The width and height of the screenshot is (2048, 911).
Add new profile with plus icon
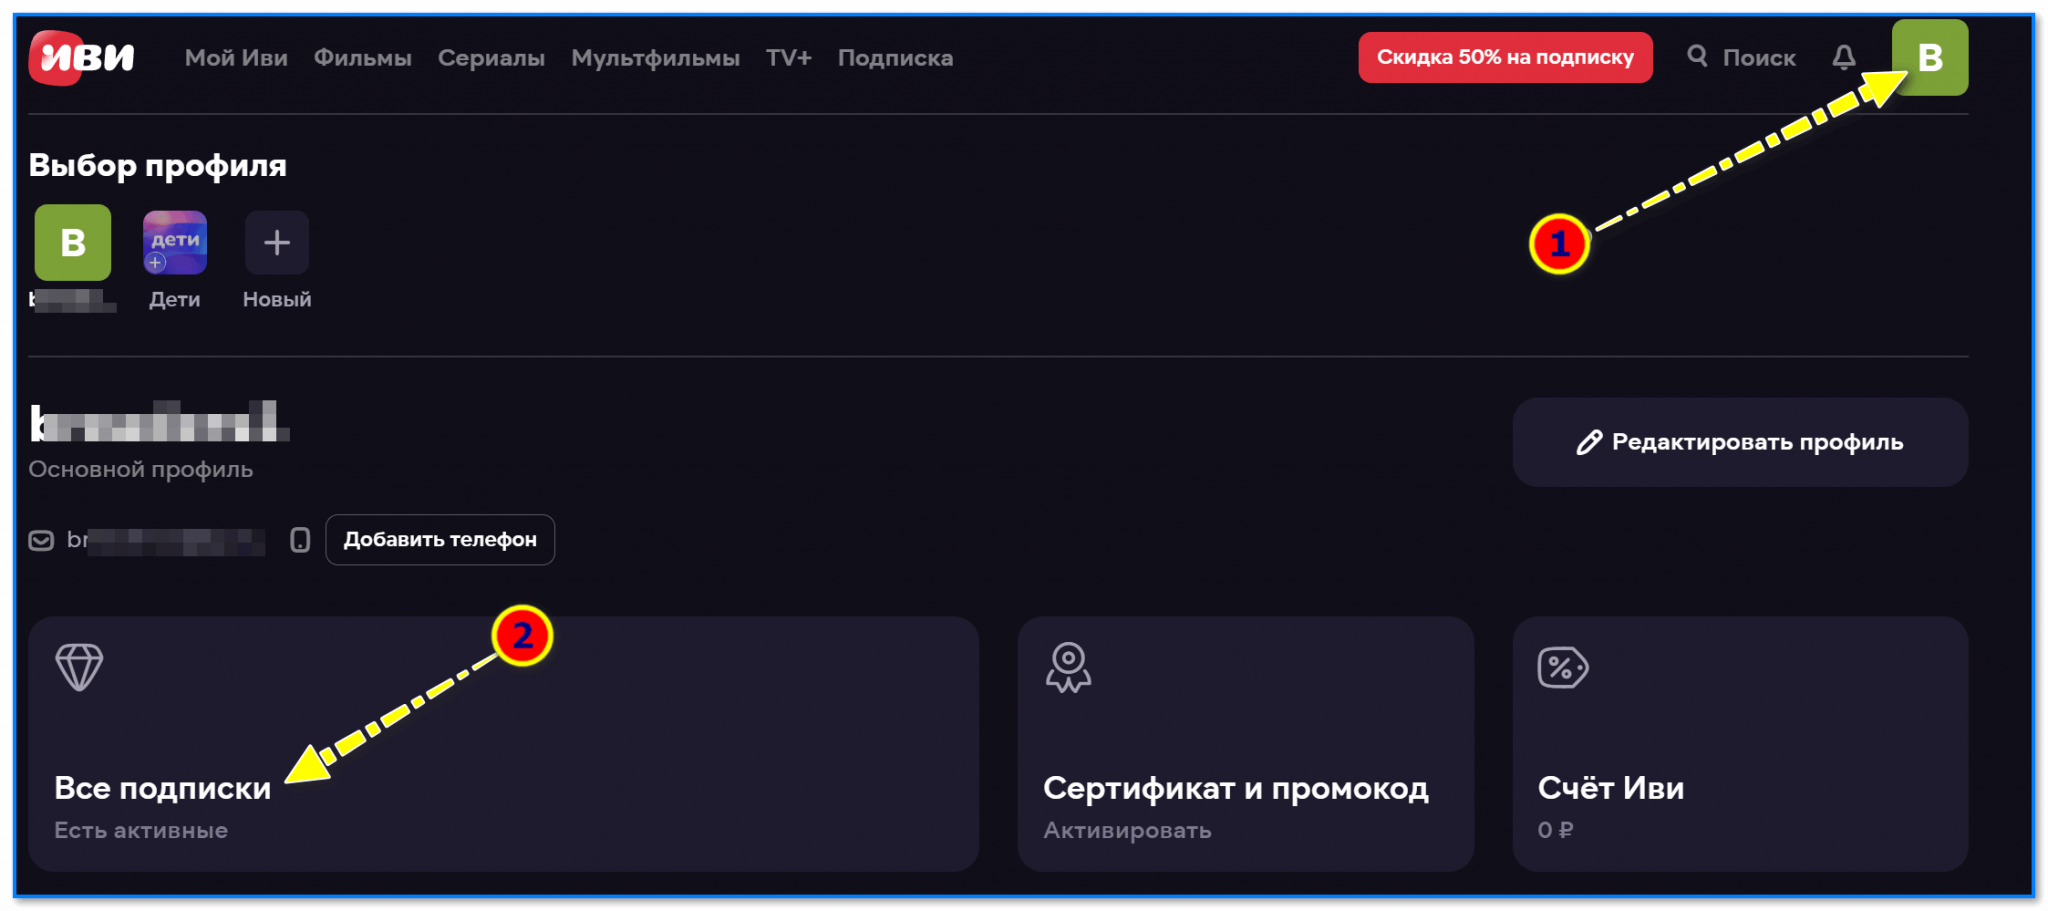(x=277, y=243)
